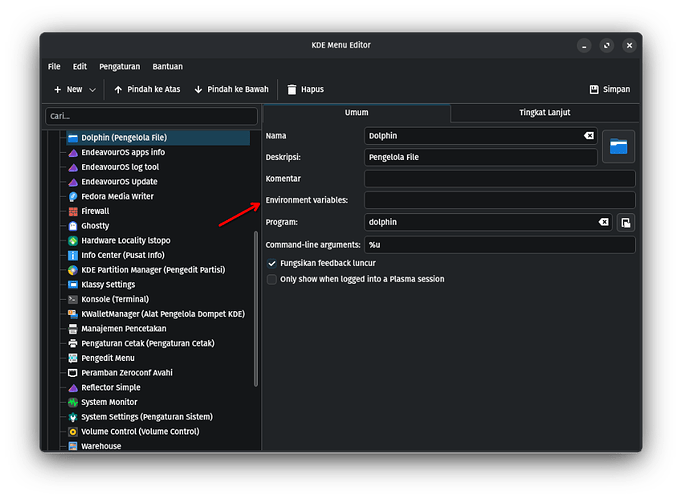Click the Manajemen Pencetakan printer icon
Image resolution: width=682 pixels, height=500 pixels.
[73, 329]
